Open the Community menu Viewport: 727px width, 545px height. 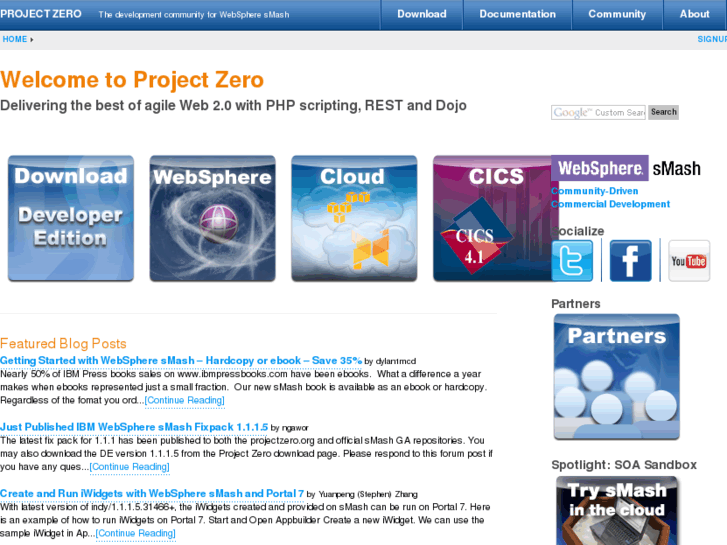(617, 14)
